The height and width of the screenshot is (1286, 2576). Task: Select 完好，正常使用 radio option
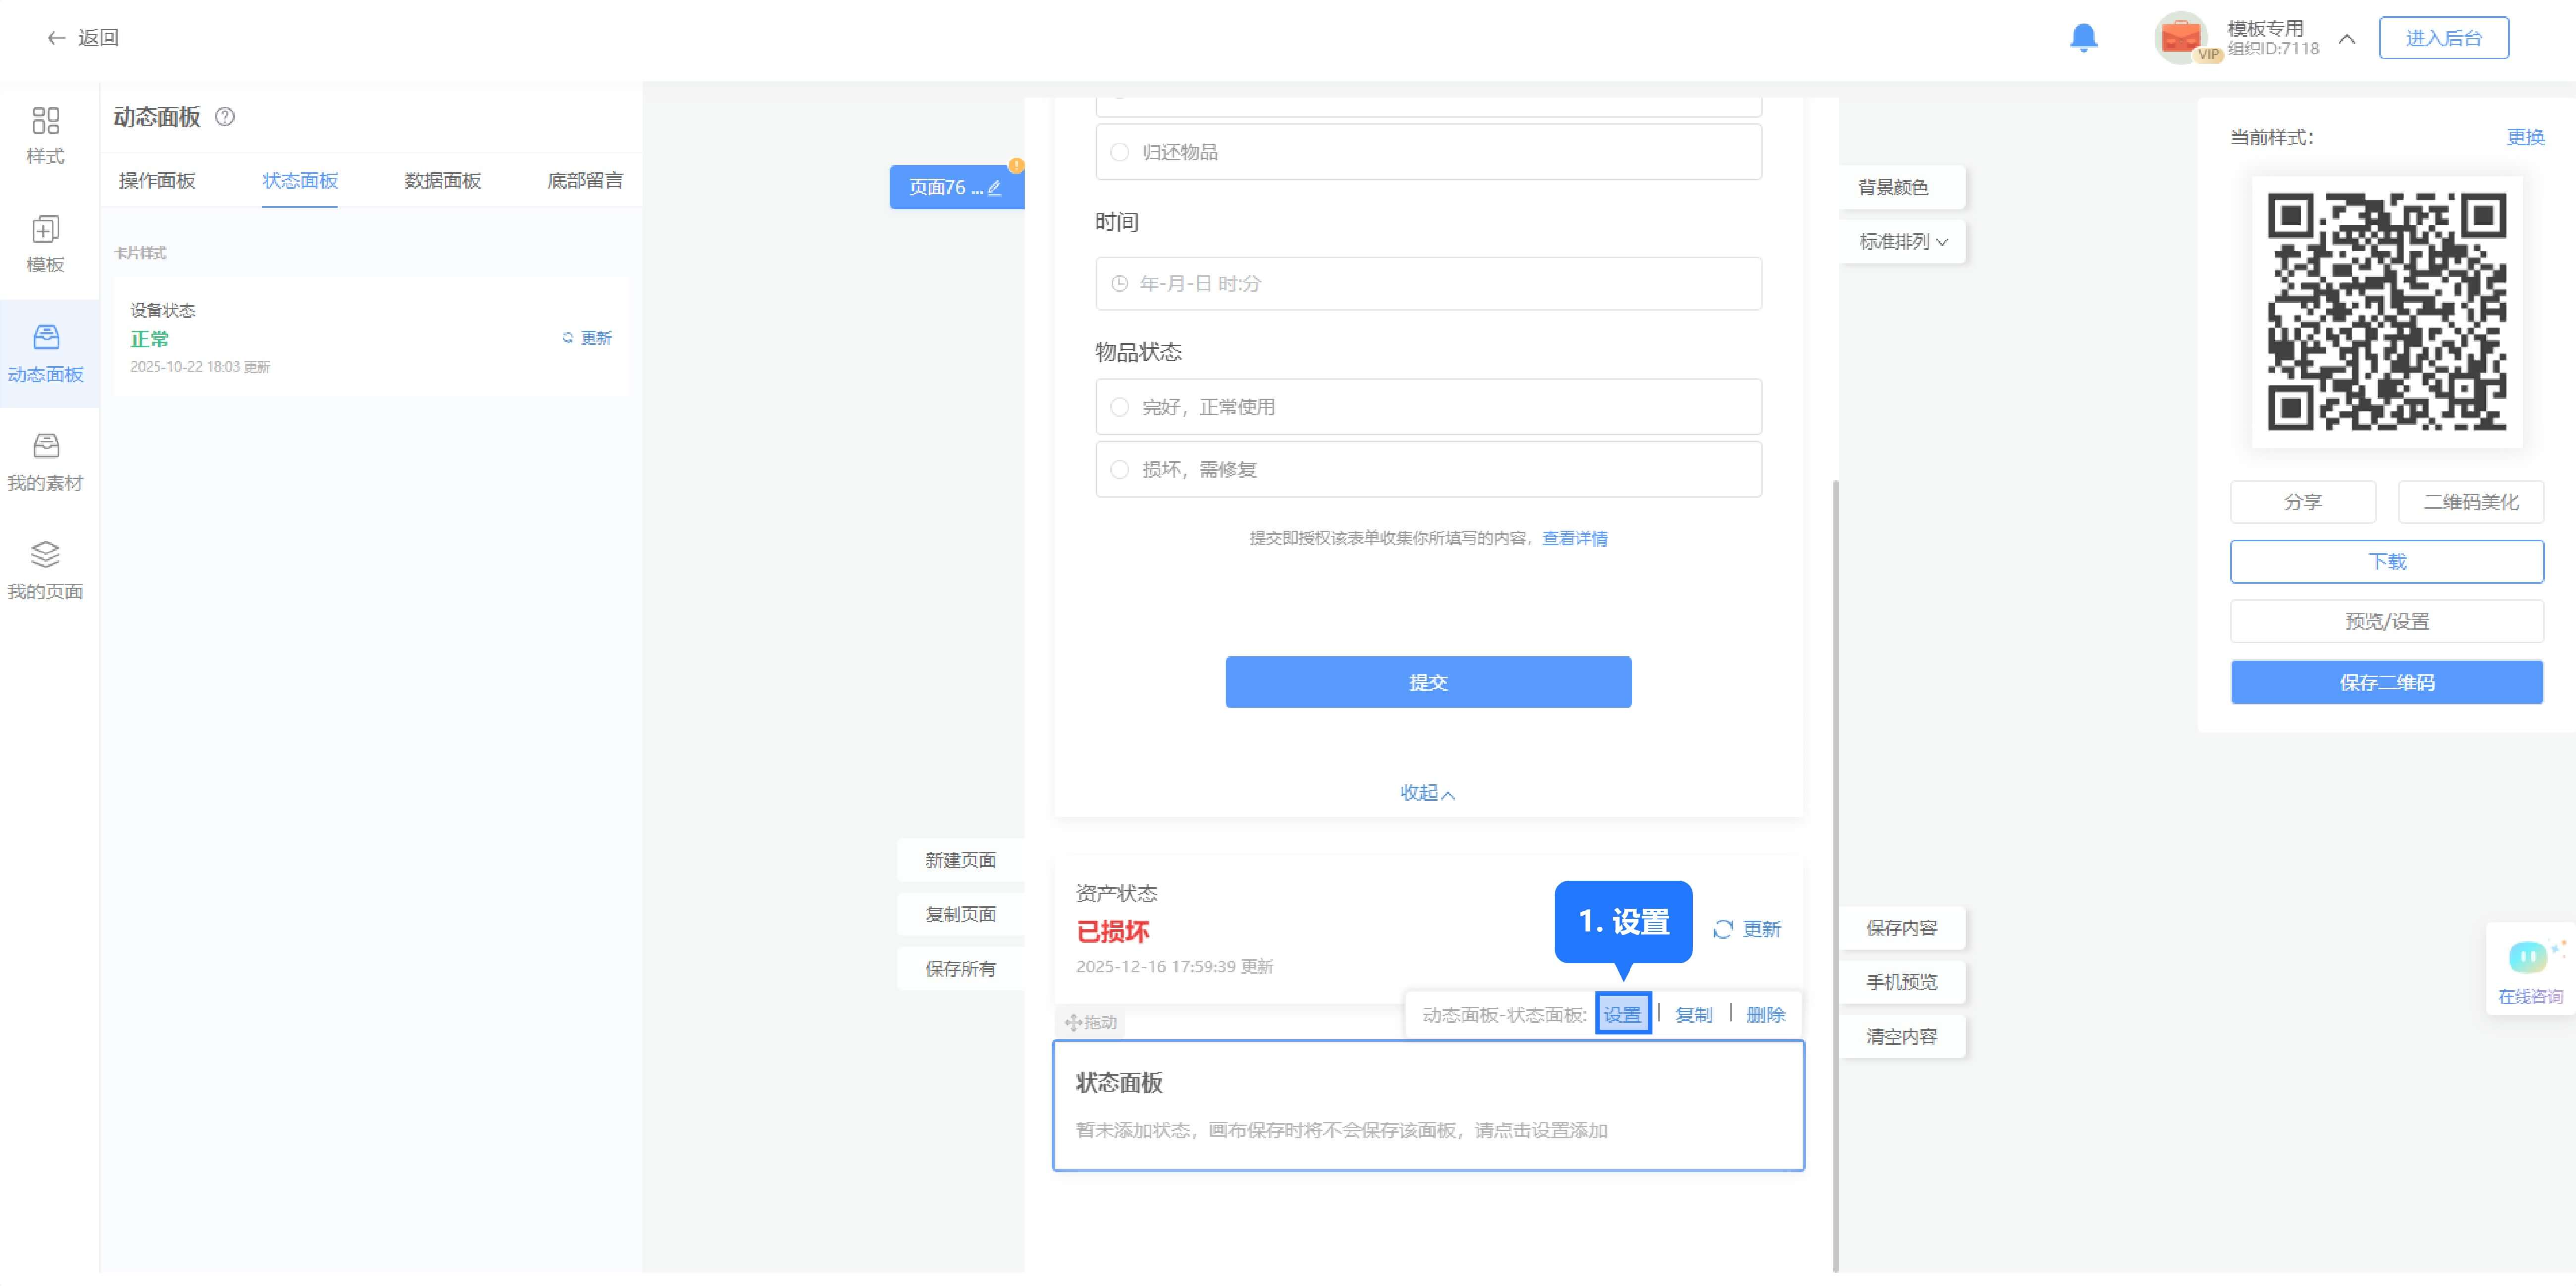coord(1120,407)
